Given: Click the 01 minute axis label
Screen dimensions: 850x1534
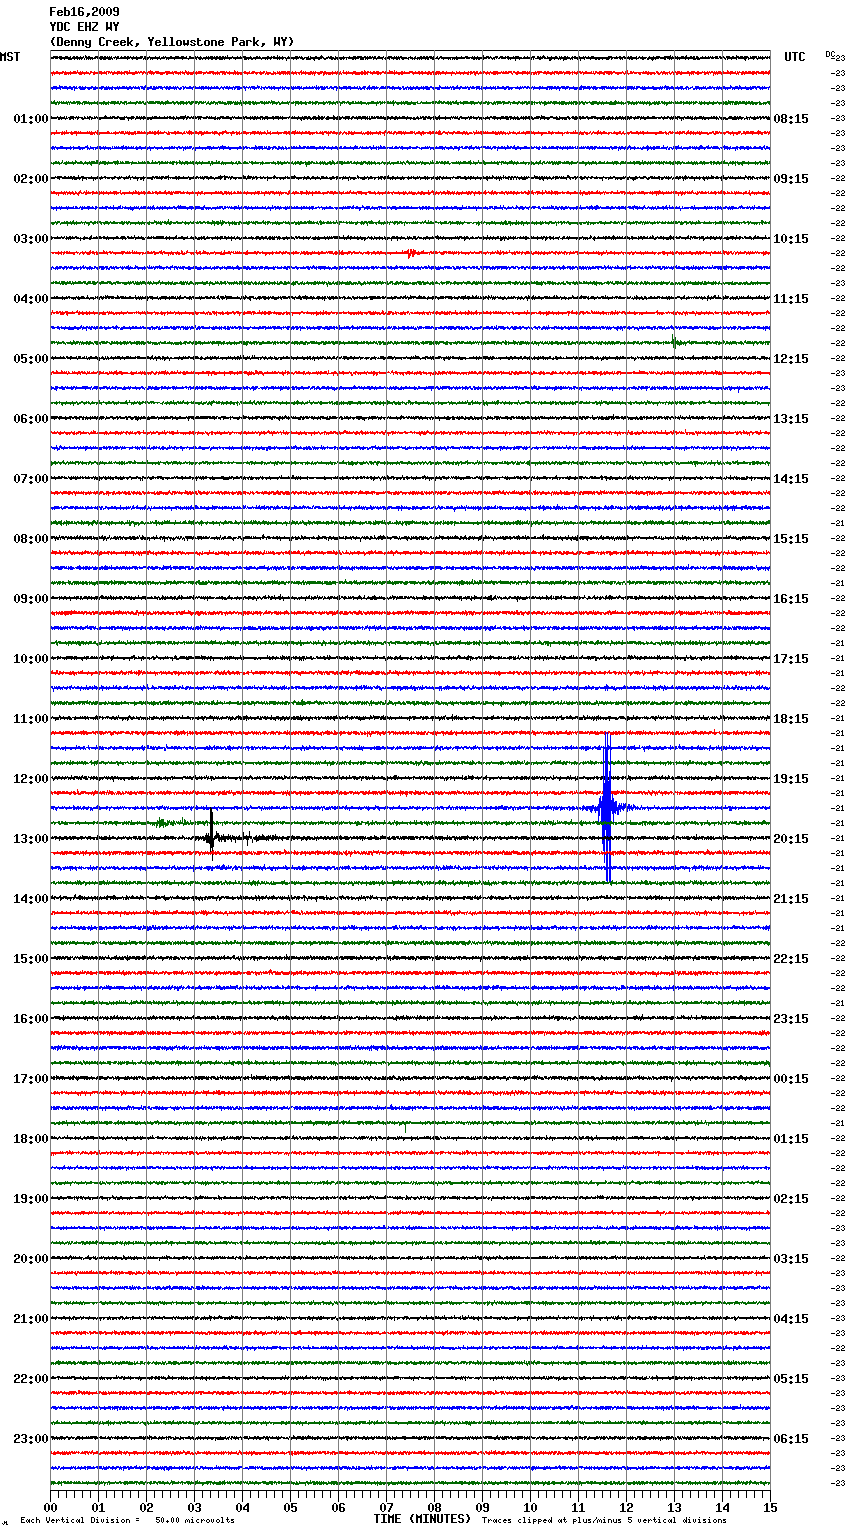Looking at the screenshot, I should point(98,1508).
